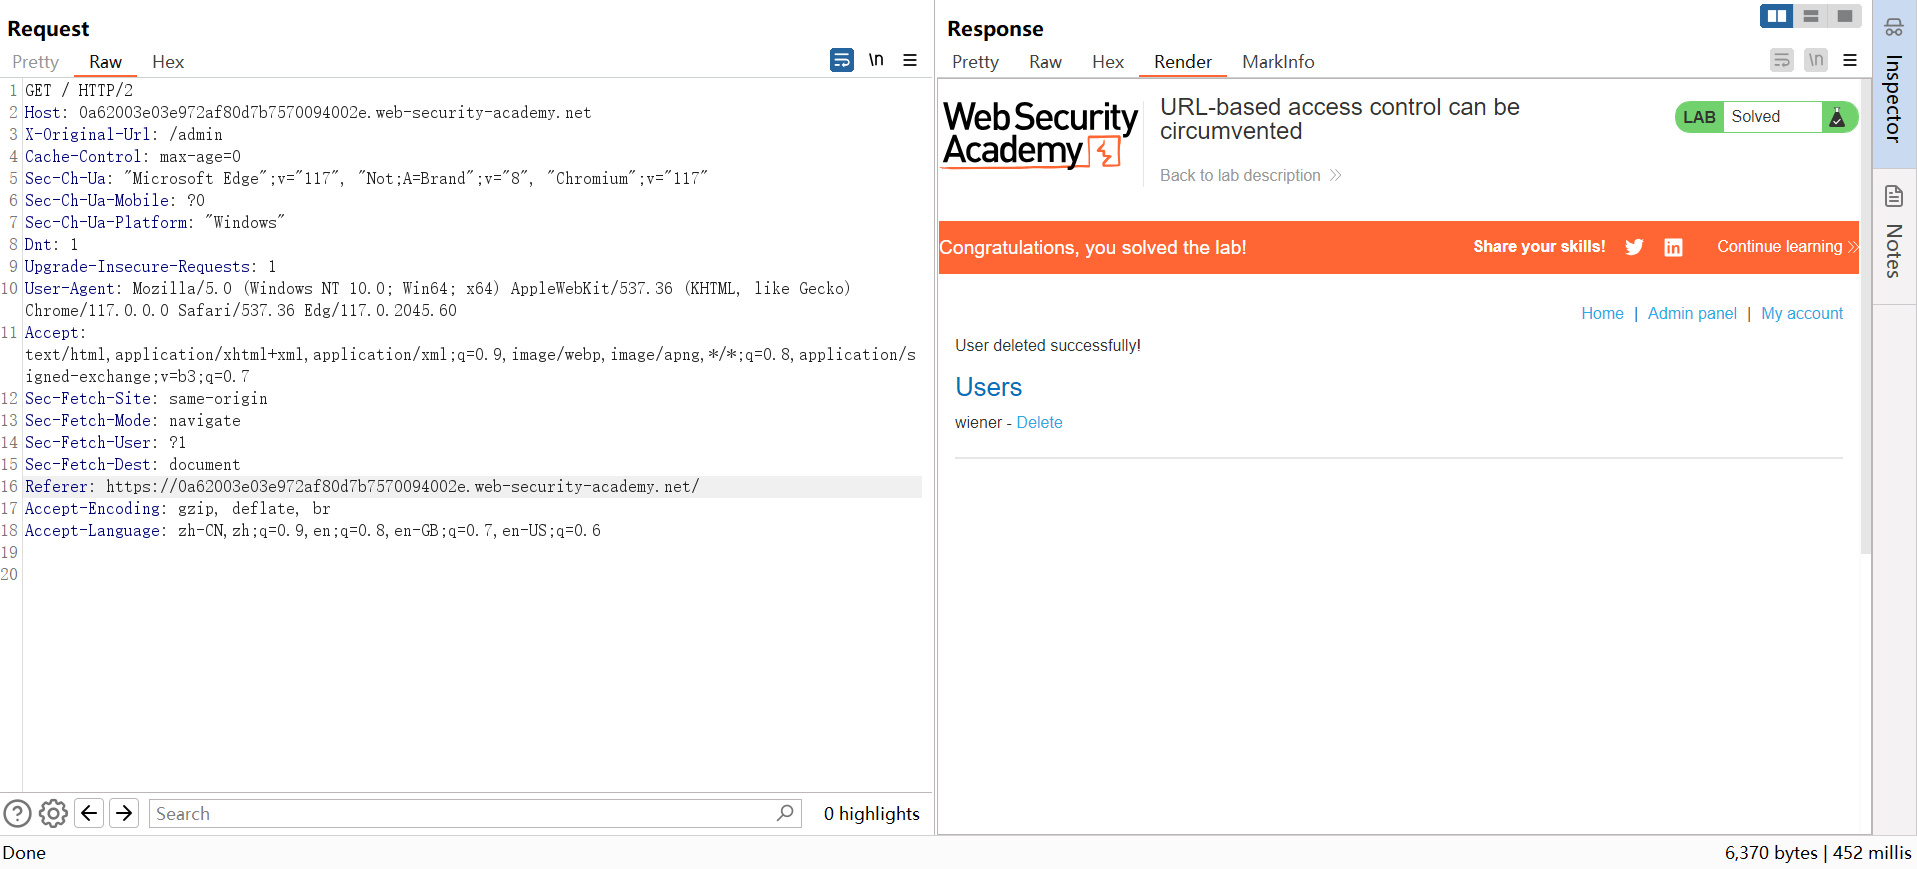The image size is (1917, 869).
Task: Click the Accept-Encoding header line
Action: 177,509
